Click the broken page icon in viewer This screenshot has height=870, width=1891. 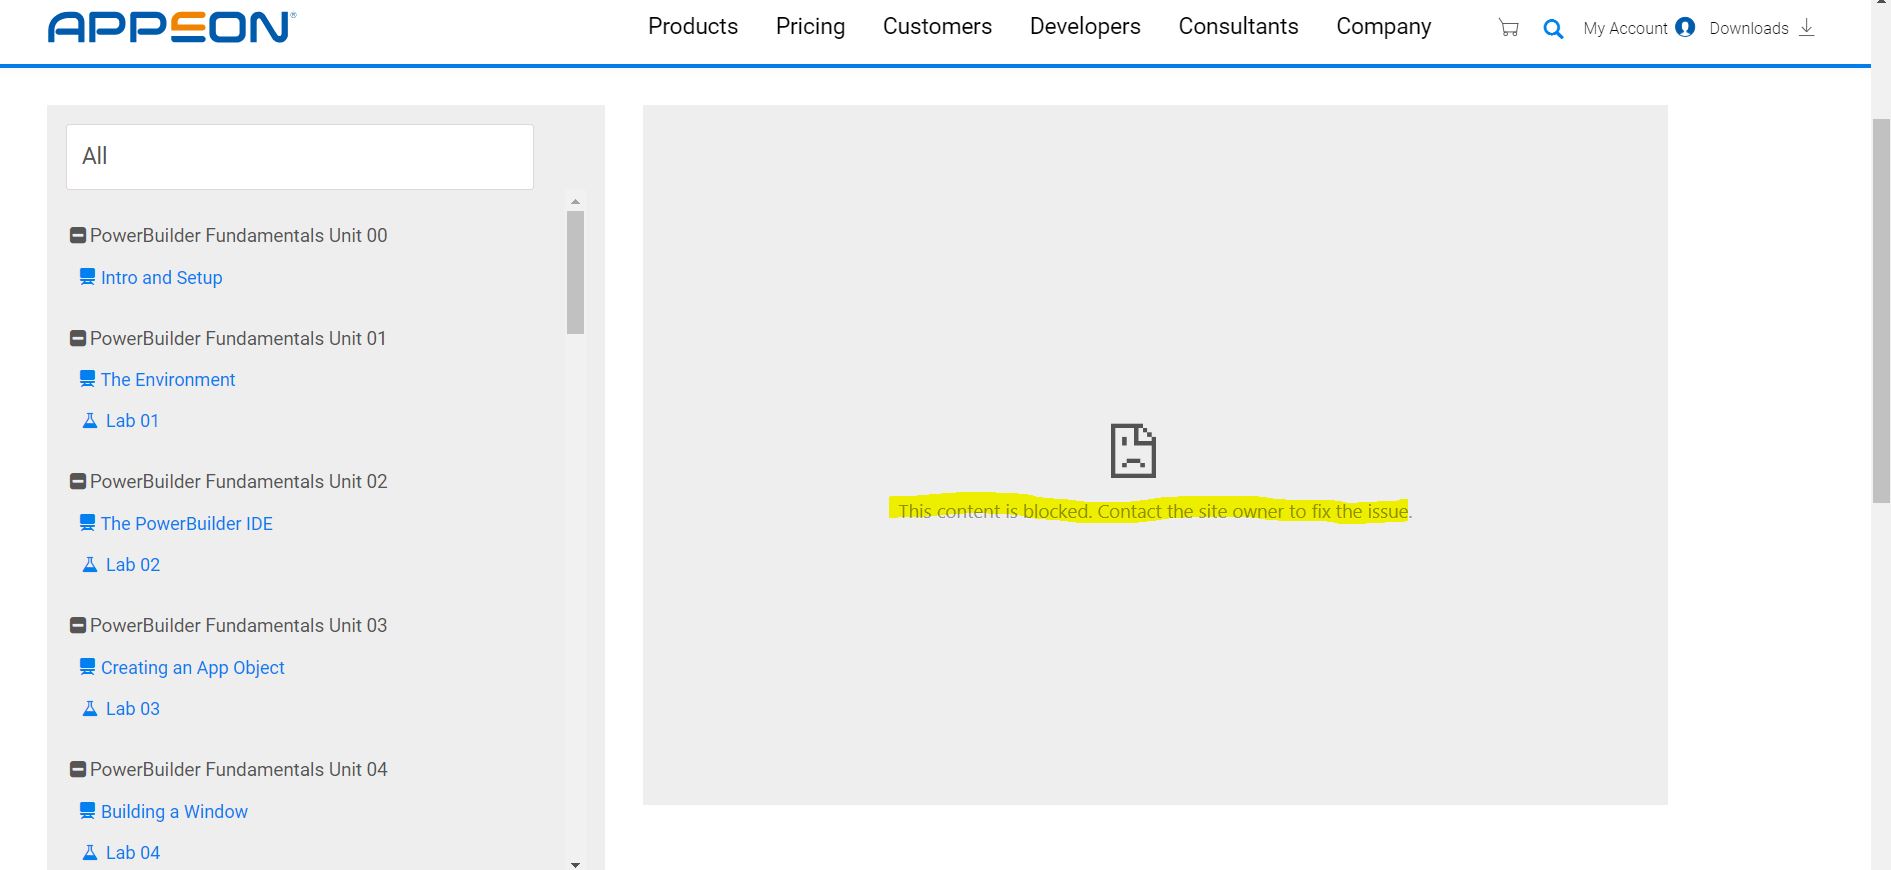(1133, 451)
